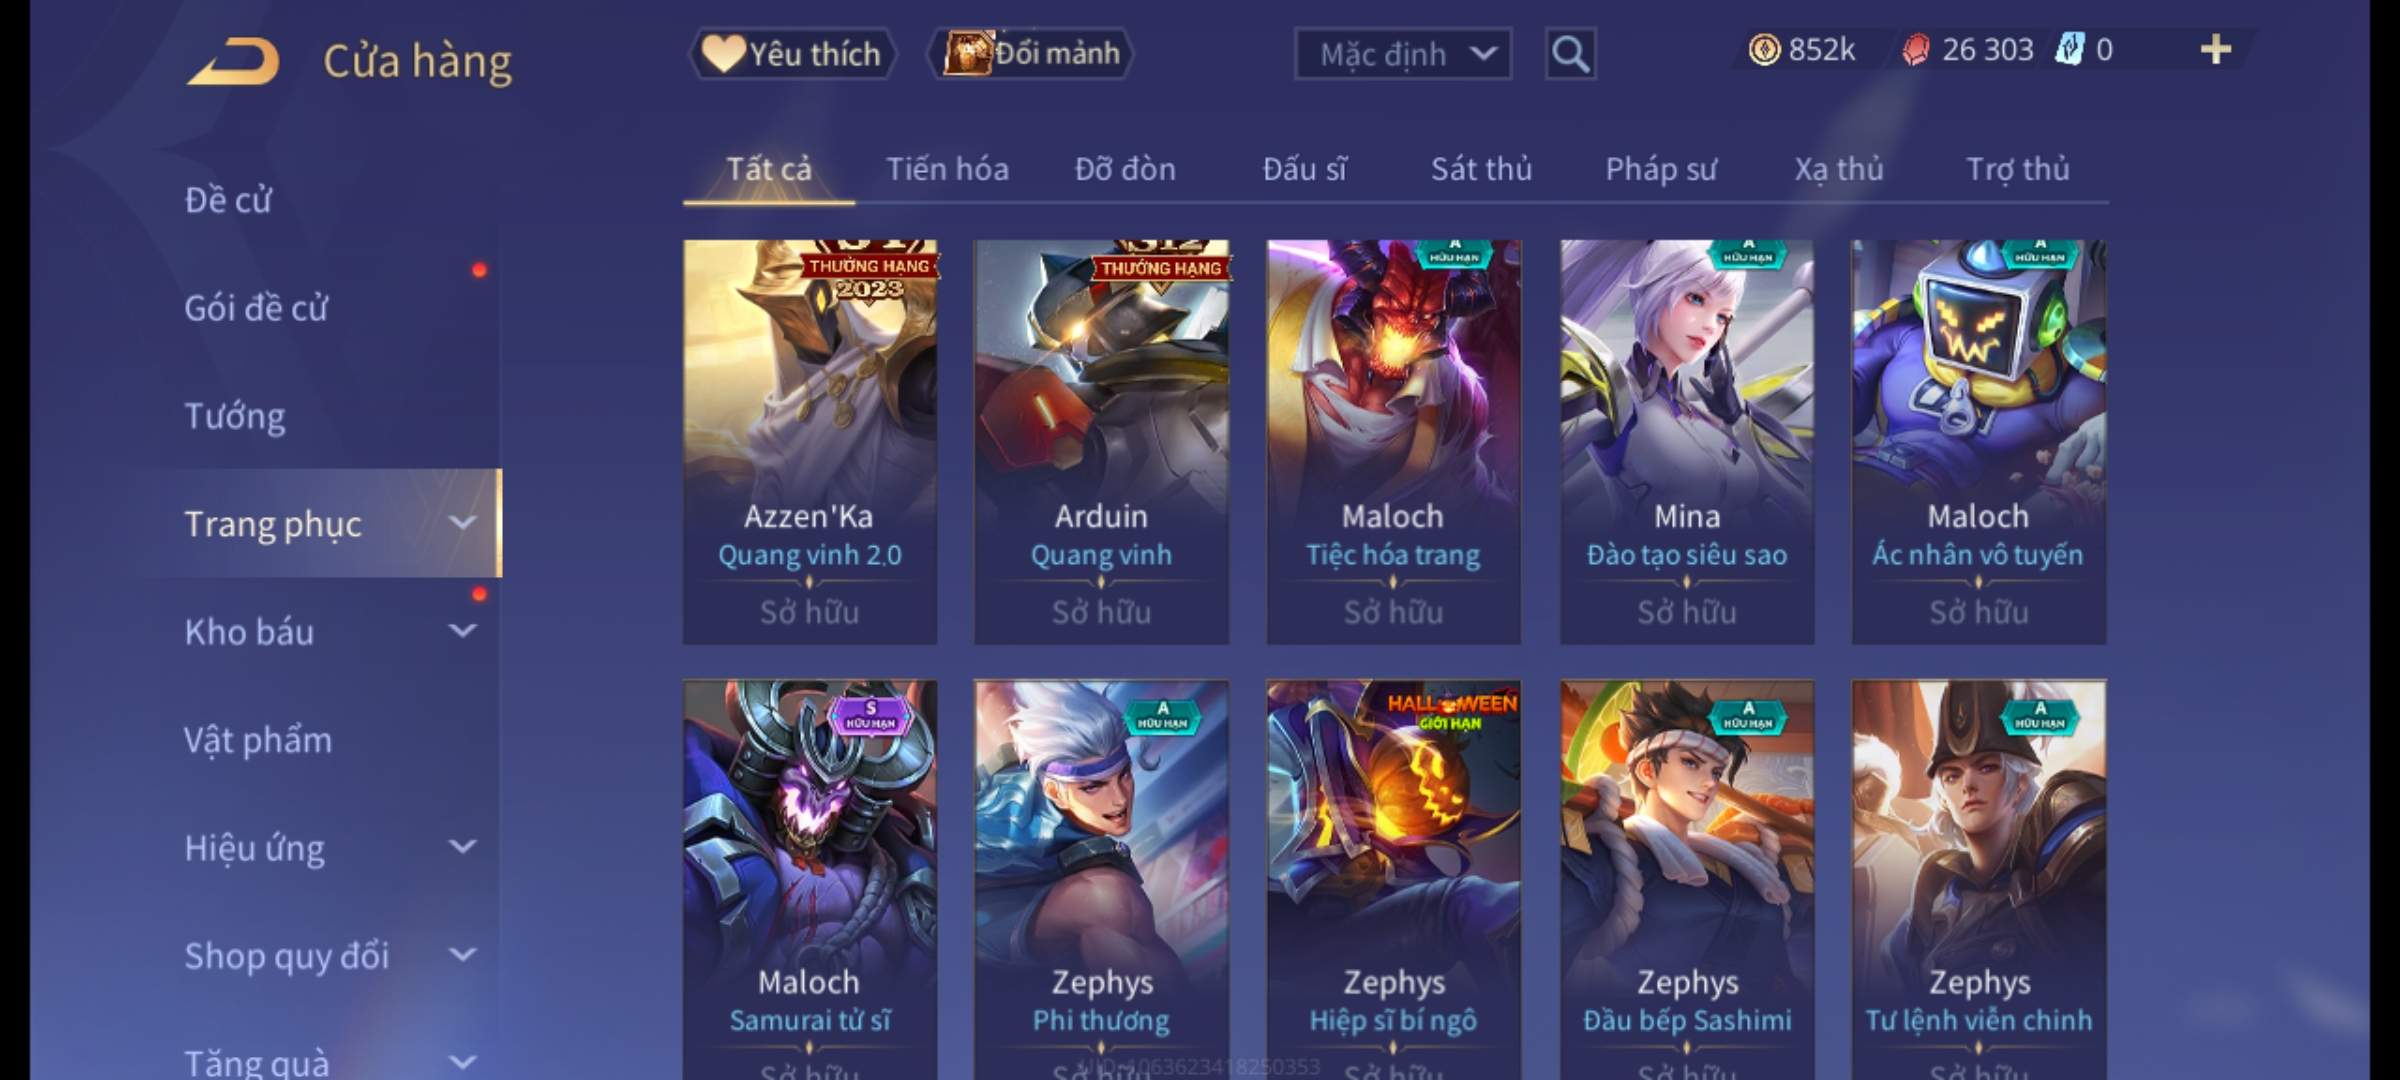This screenshot has width=2400, height=1080.
Task: Switch to the Sát thủ tab
Action: click(1481, 169)
